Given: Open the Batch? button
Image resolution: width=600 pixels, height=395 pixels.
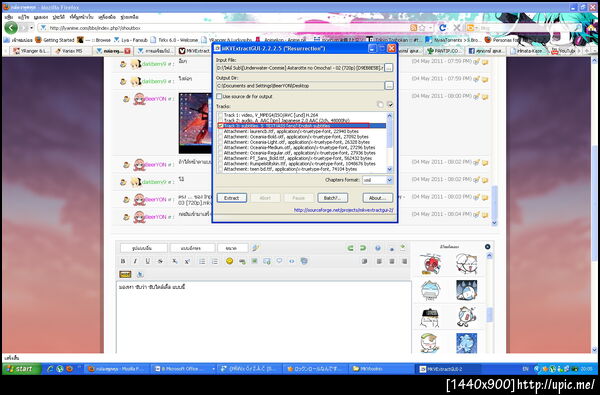Looking at the screenshot, I should tap(333, 198).
